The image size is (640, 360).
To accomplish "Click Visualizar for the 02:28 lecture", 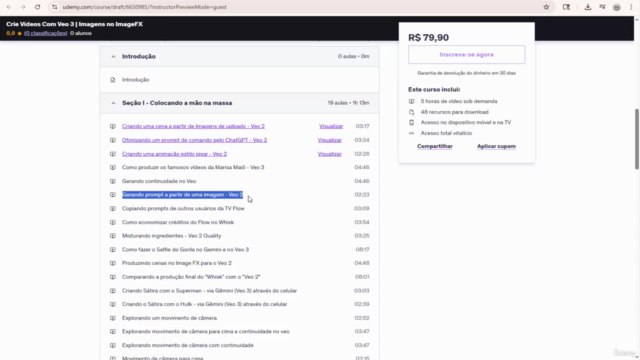I will click(x=330, y=154).
